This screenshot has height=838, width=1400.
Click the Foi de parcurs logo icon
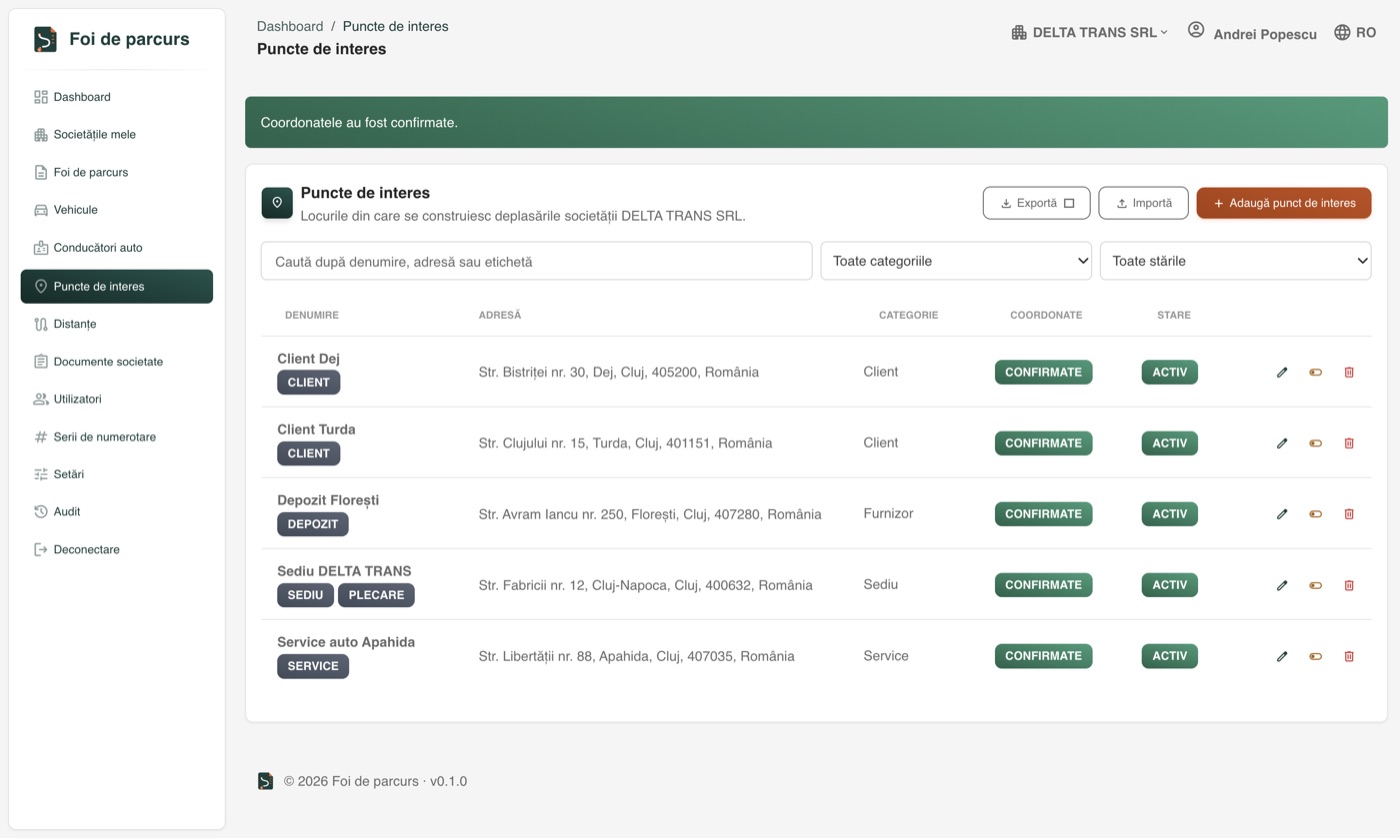(45, 39)
